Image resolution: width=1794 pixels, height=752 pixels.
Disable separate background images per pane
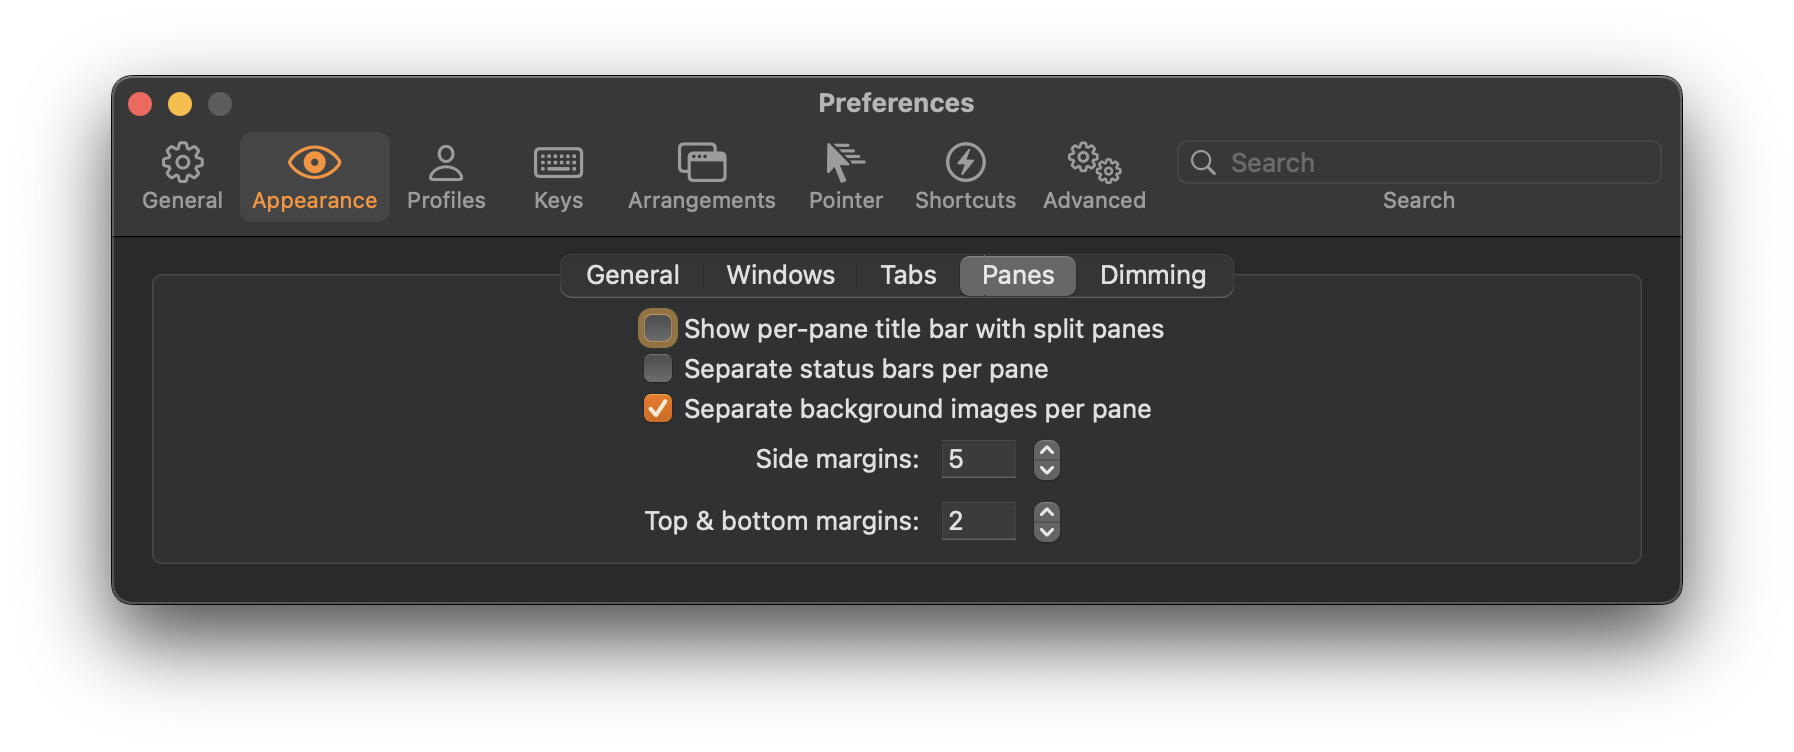click(x=657, y=408)
